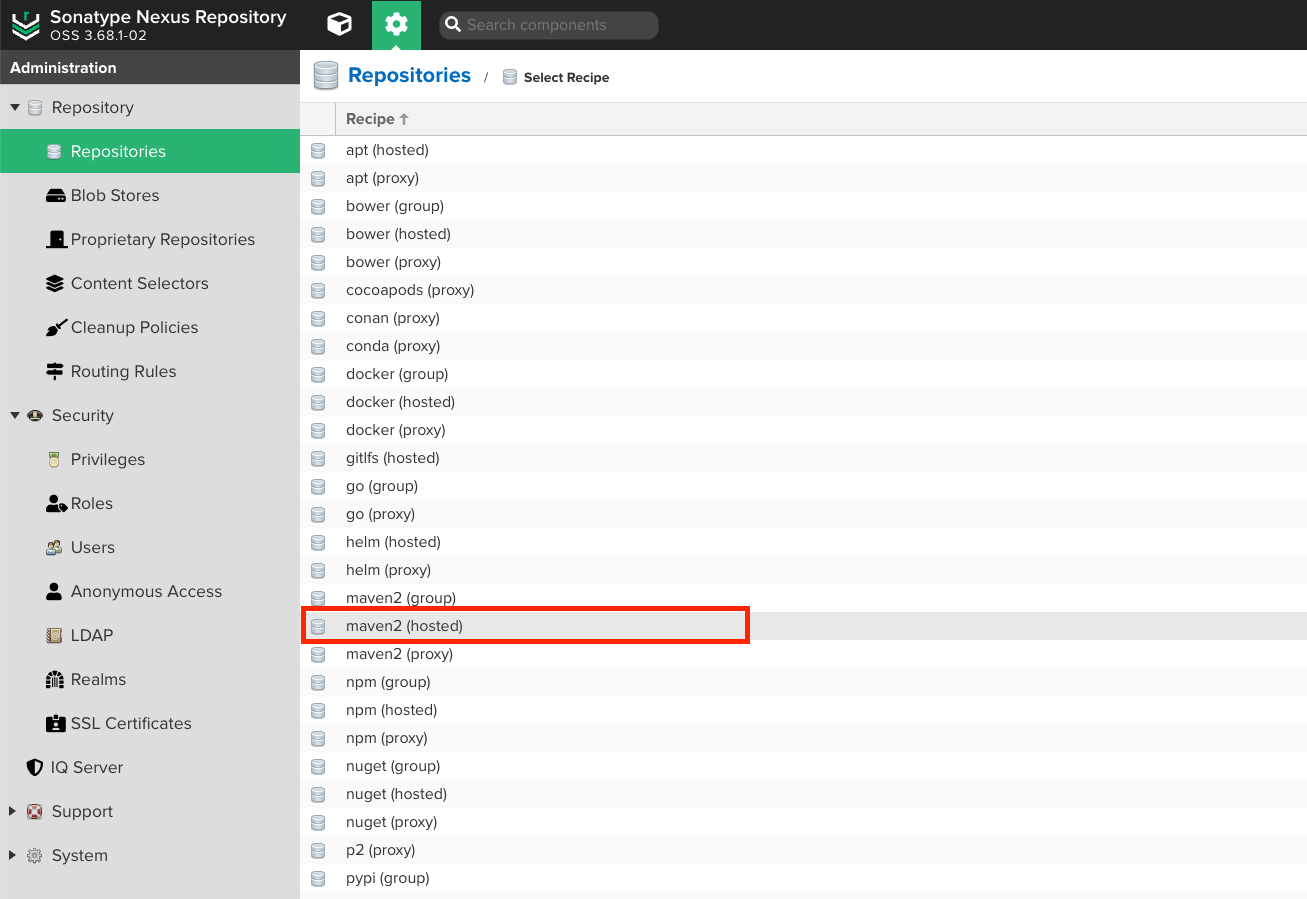Image resolution: width=1307 pixels, height=899 pixels.
Task: Pick the nuget (proxy) recipe
Action: click(803, 822)
